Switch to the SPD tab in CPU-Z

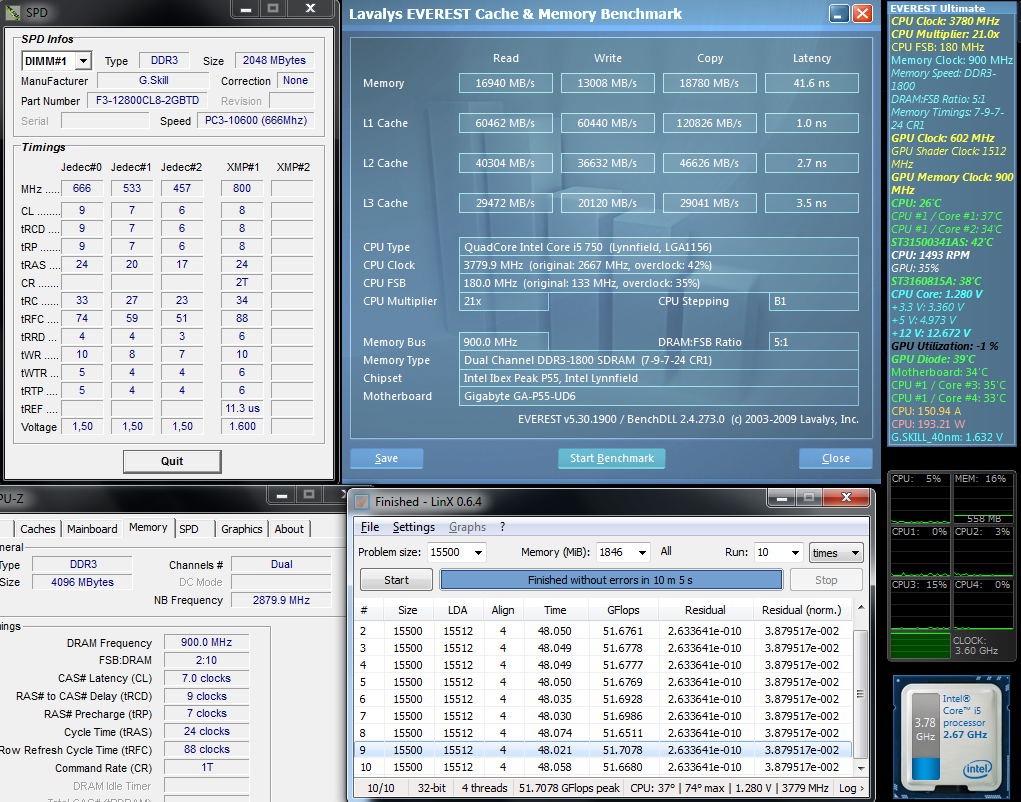(x=189, y=529)
